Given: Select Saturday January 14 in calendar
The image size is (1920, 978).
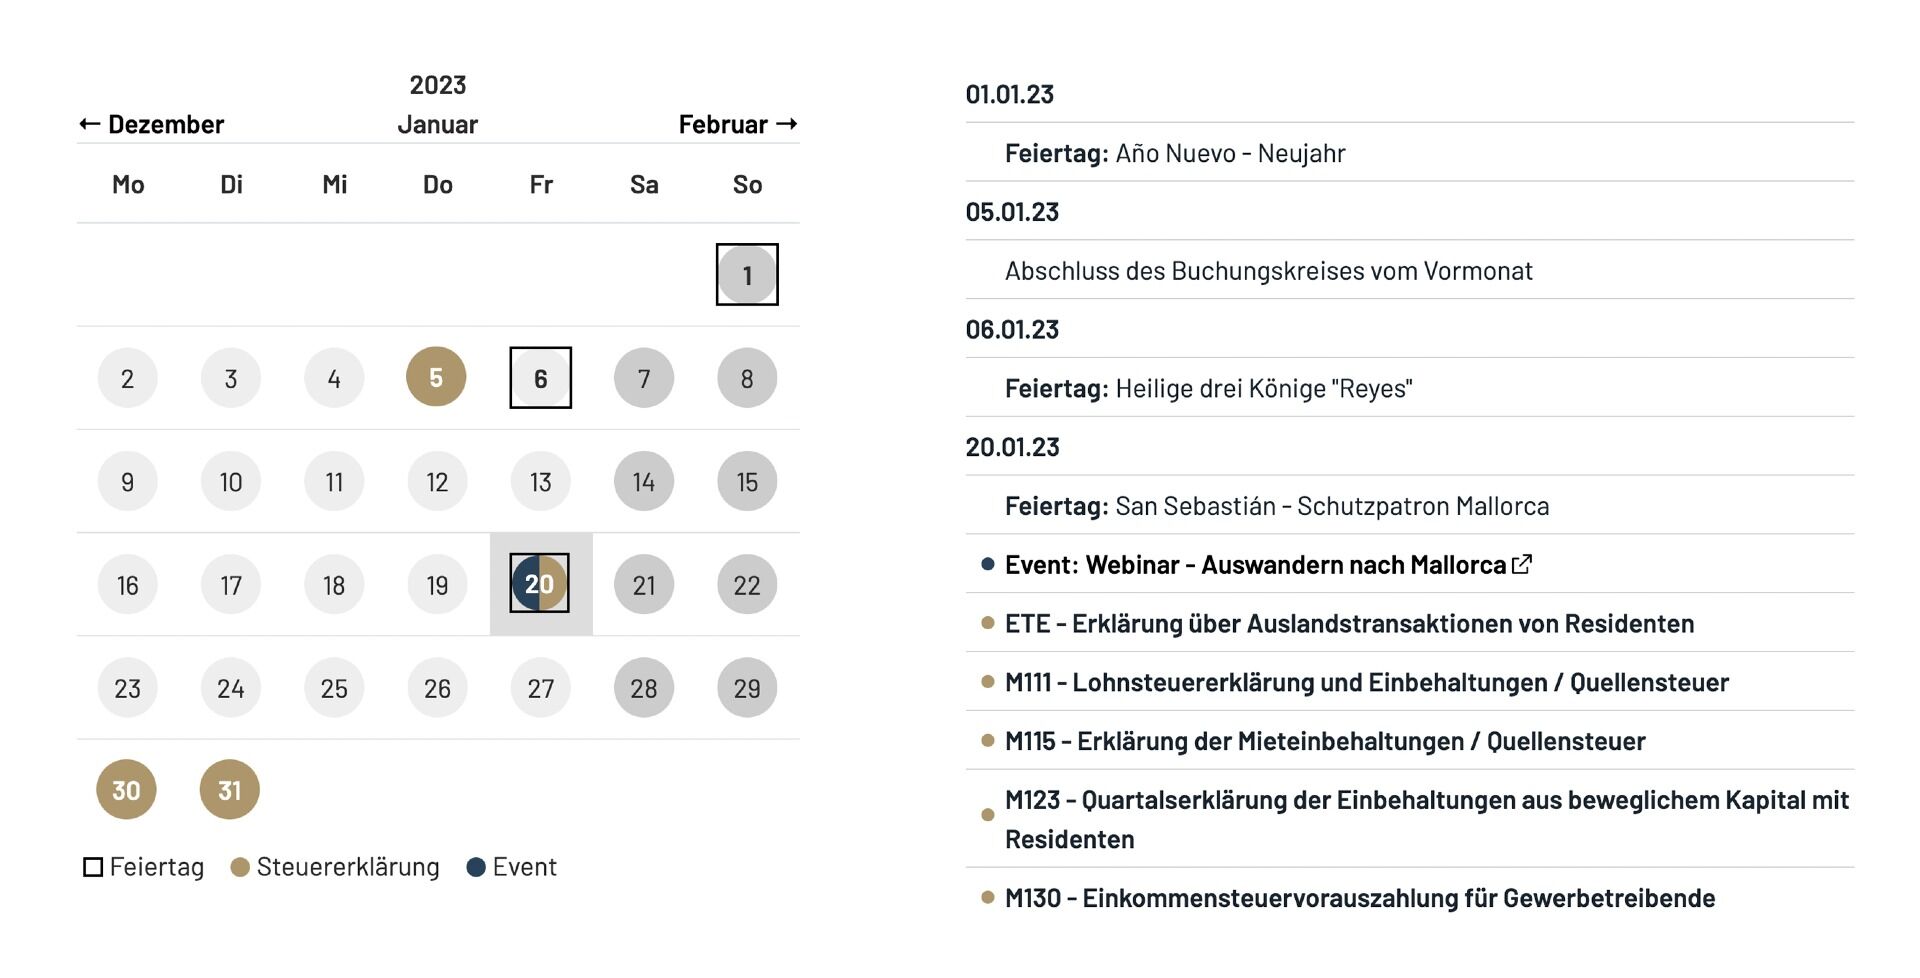Looking at the screenshot, I should [x=644, y=482].
